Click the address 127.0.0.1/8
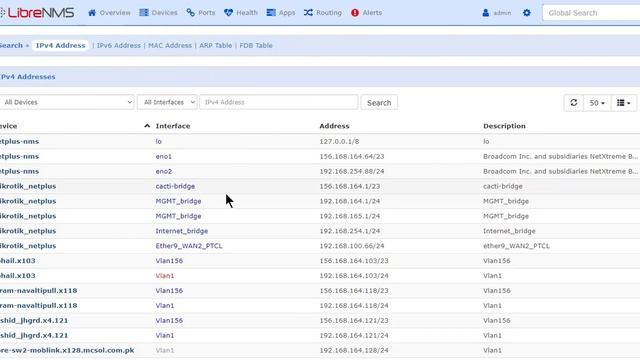The width and height of the screenshot is (640, 360). coord(339,141)
